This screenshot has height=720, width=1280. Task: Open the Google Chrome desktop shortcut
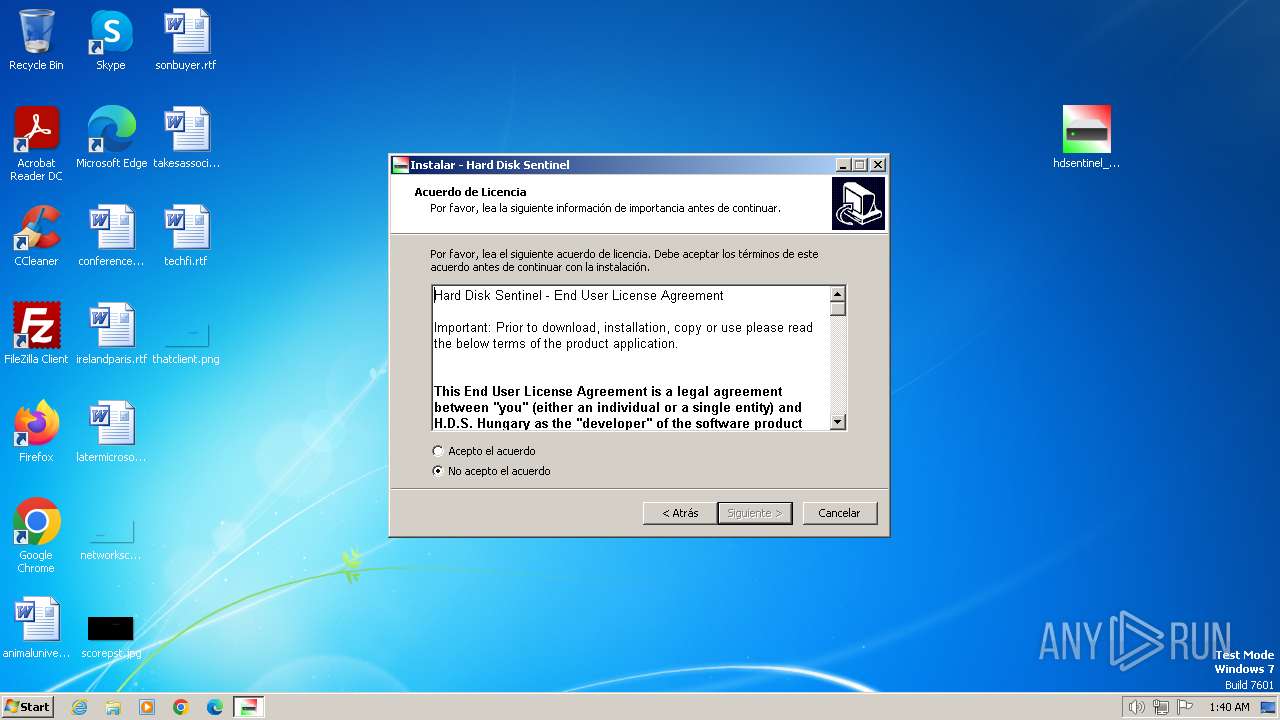point(36,535)
